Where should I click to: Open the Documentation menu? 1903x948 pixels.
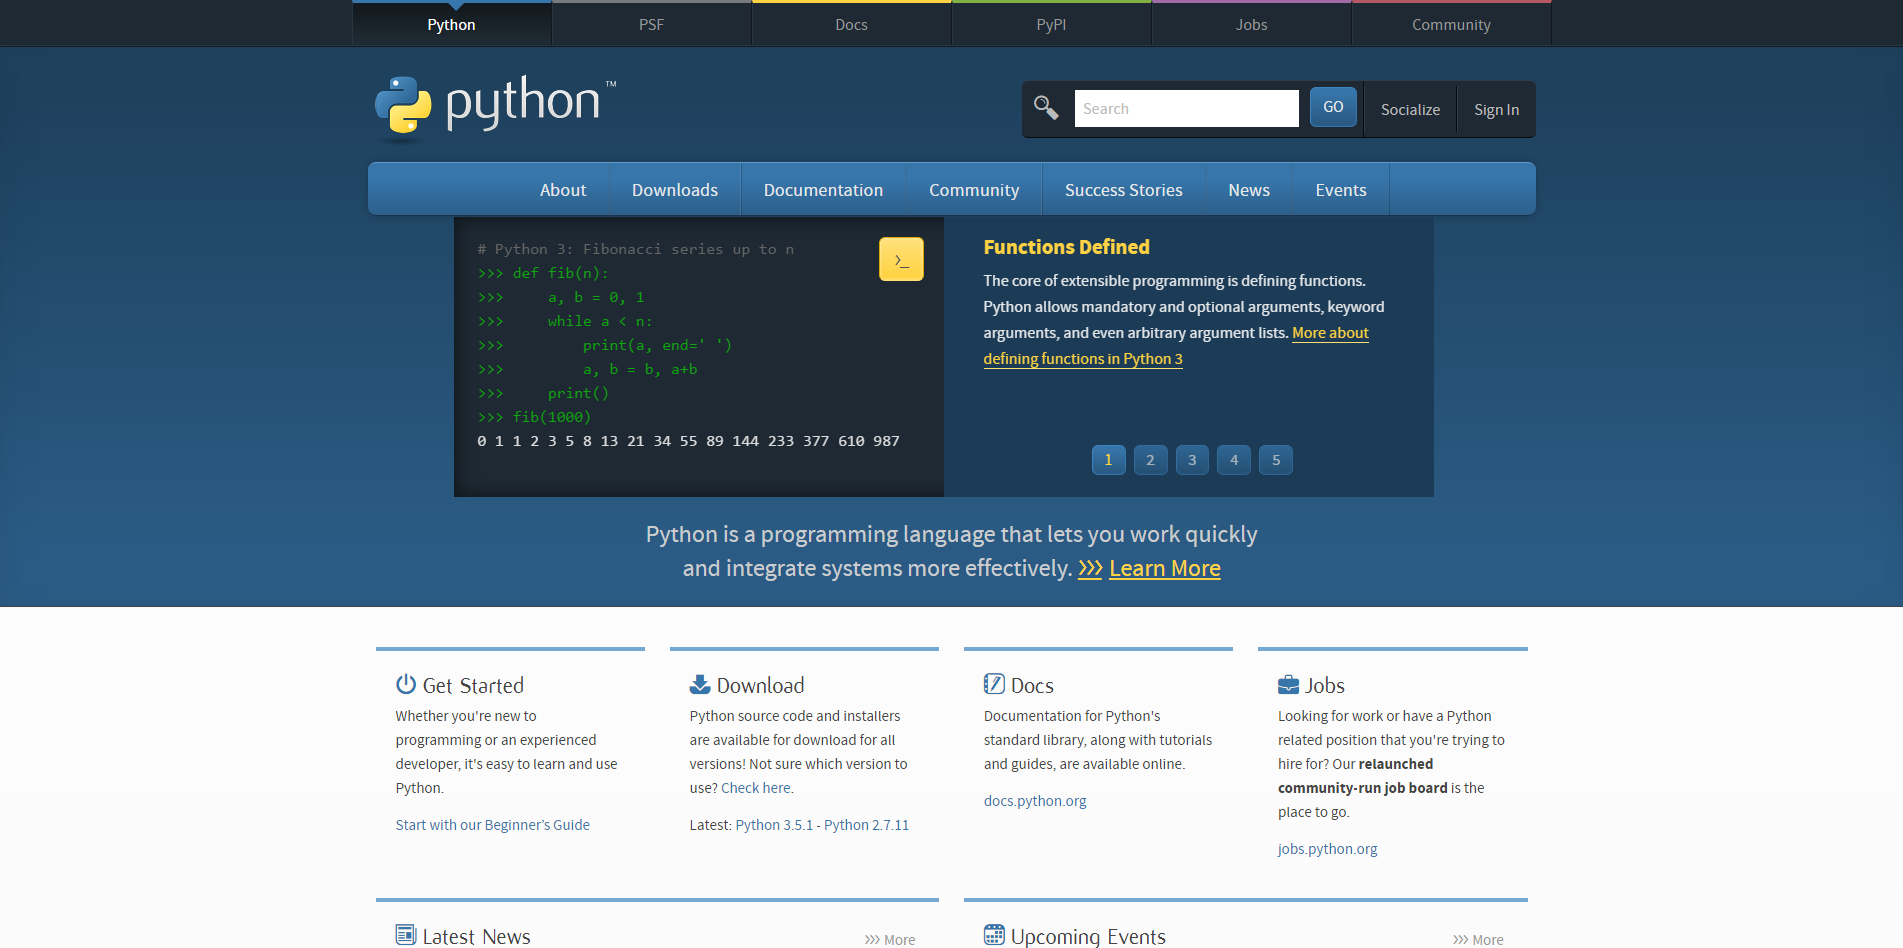point(823,190)
